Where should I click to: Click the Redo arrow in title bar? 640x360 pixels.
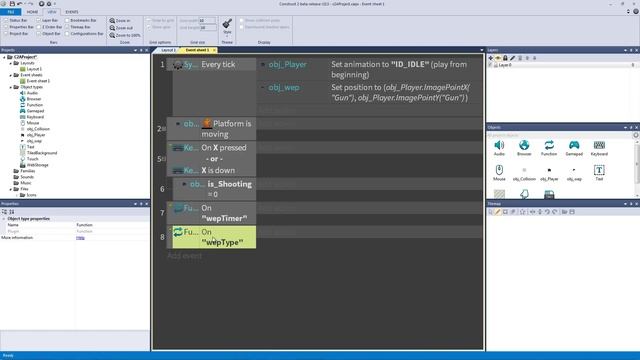[x=30, y=4]
